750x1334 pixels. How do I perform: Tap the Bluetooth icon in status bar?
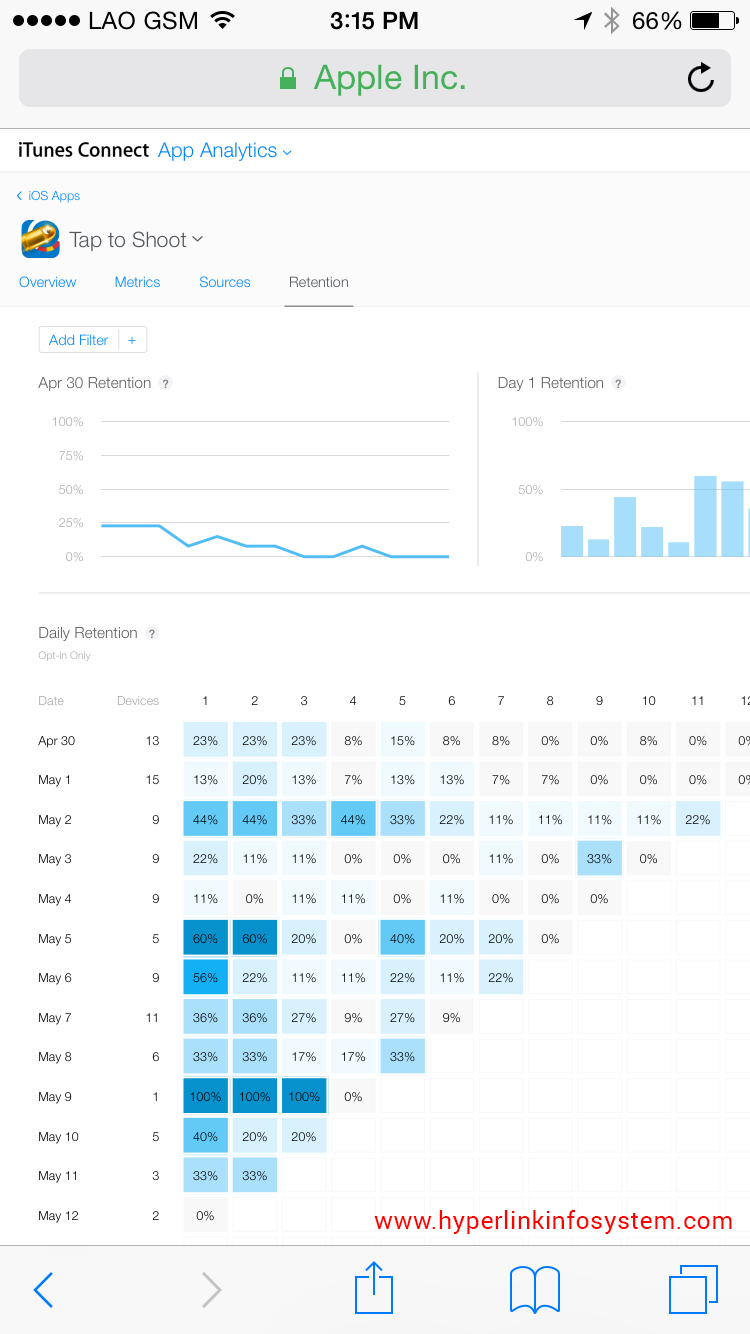click(612, 21)
